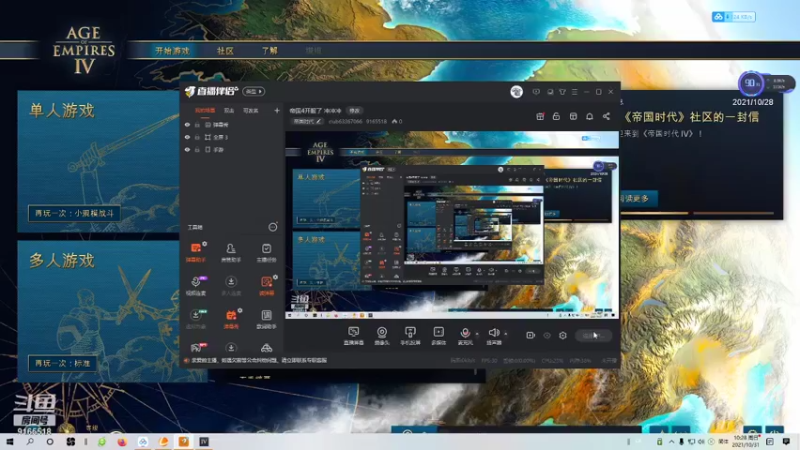The height and width of the screenshot is (450, 800).
Task: Open toolbox more options circle icon
Action: (272, 227)
